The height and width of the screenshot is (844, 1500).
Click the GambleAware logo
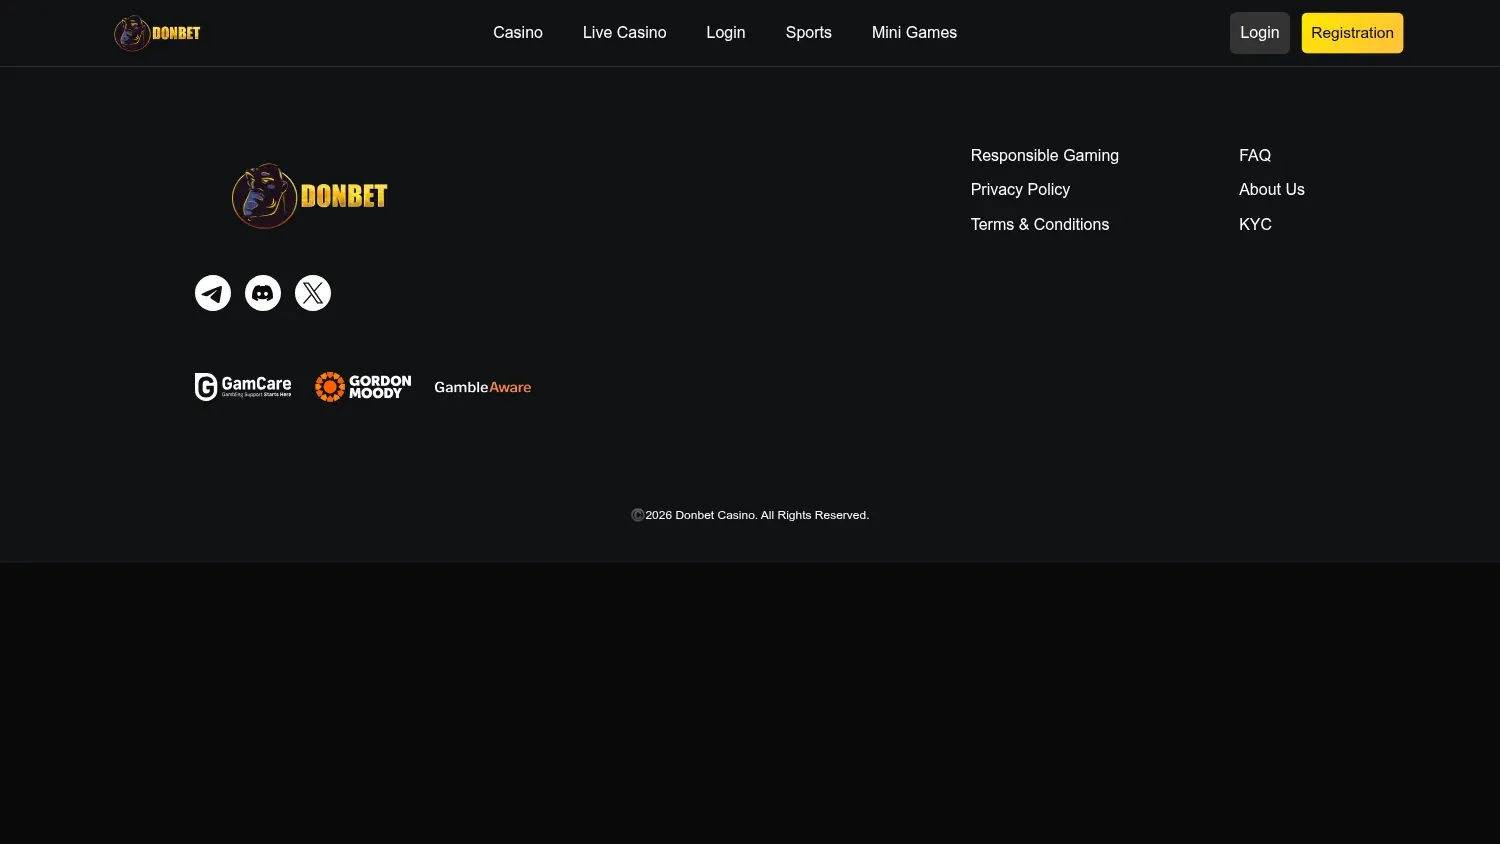click(483, 387)
